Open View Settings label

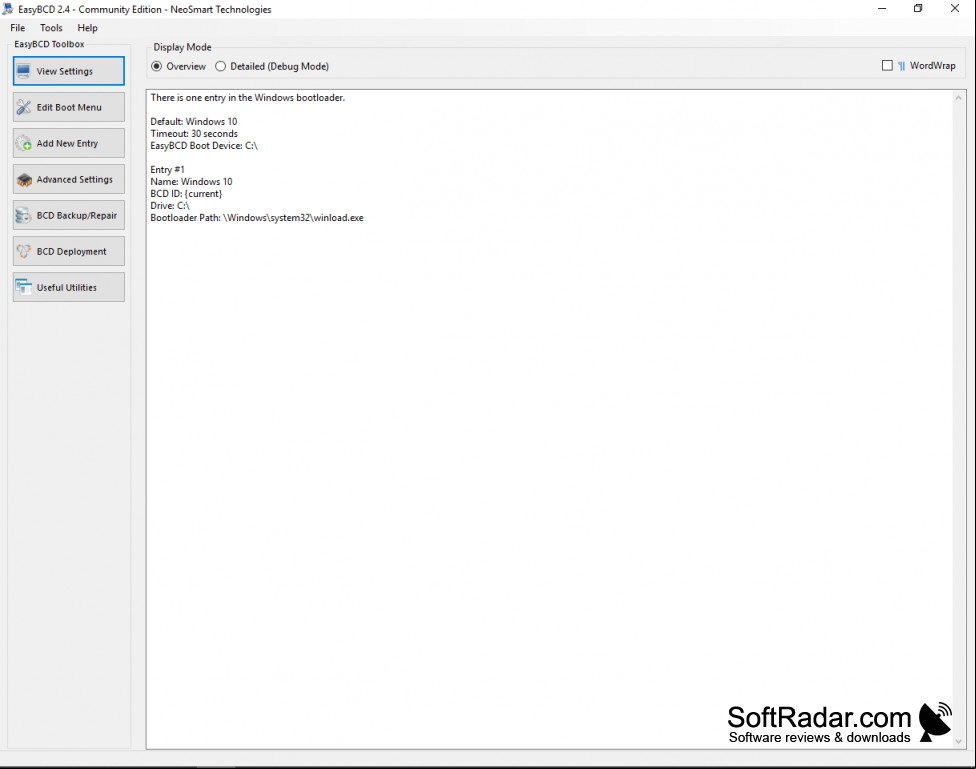point(65,71)
